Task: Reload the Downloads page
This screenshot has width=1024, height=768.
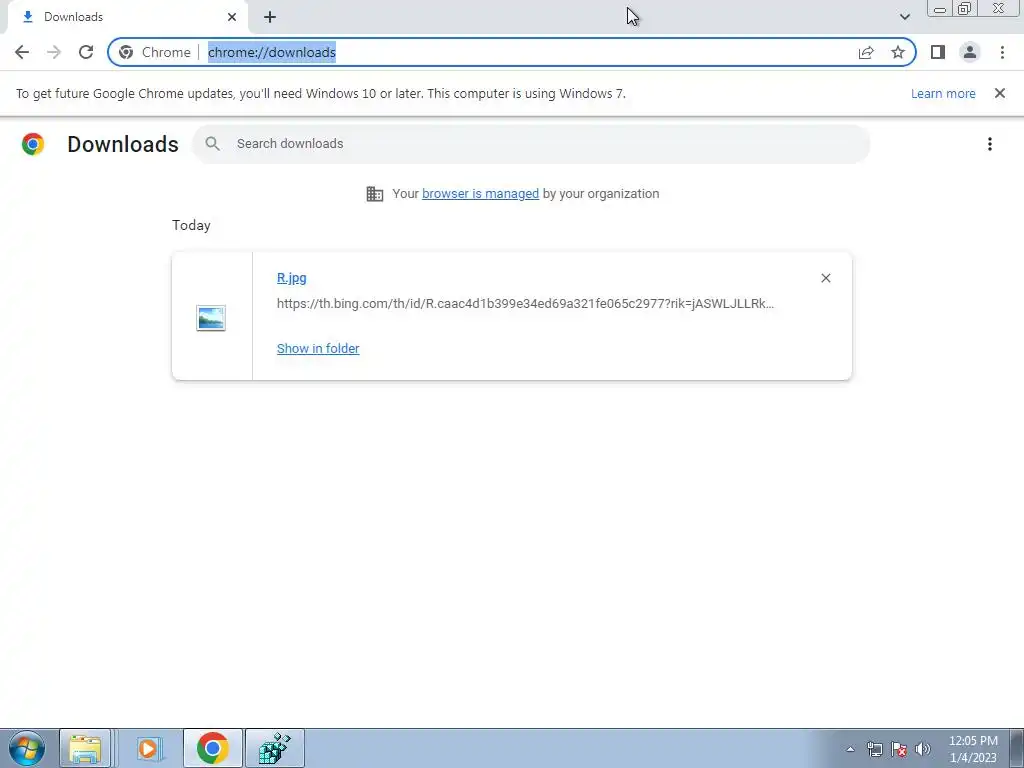Action: pyautogui.click(x=86, y=52)
